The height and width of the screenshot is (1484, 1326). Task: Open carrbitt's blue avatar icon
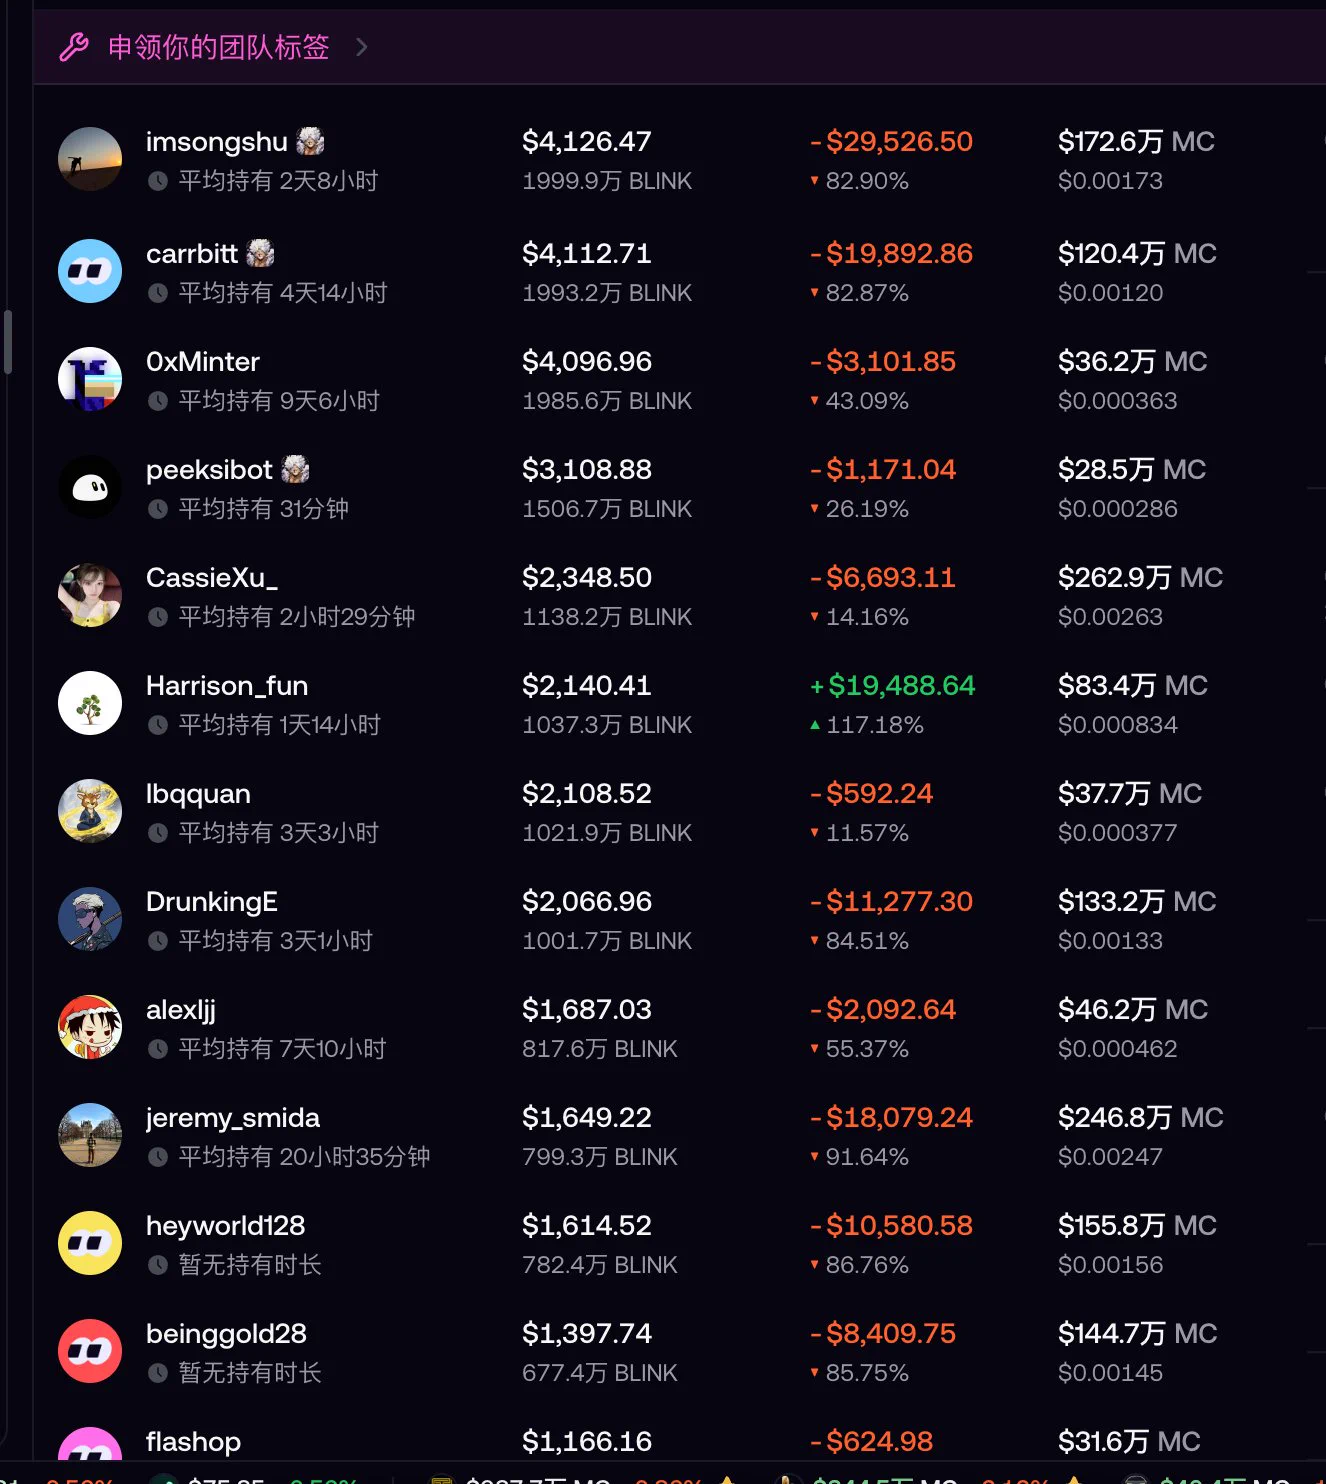coord(90,271)
